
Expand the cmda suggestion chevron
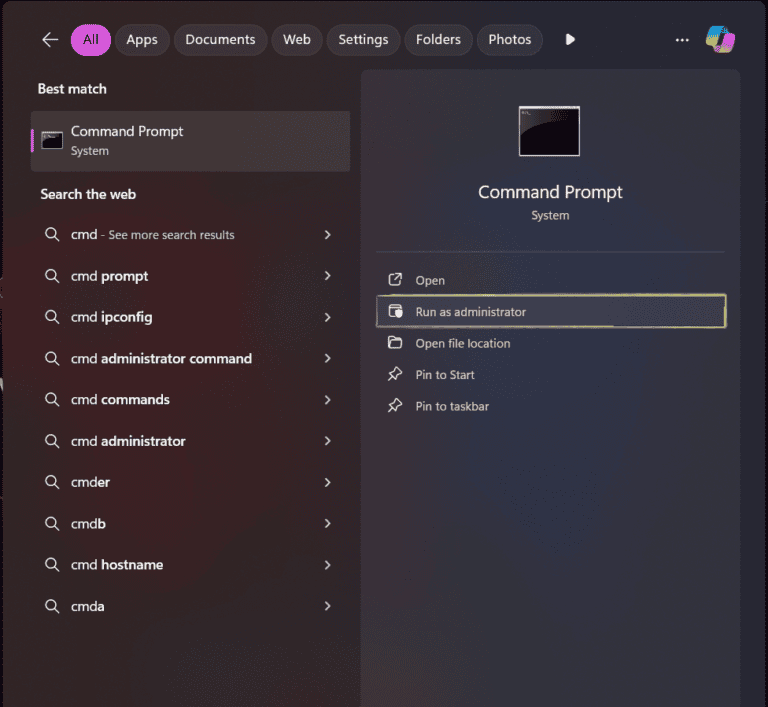pos(328,606)
